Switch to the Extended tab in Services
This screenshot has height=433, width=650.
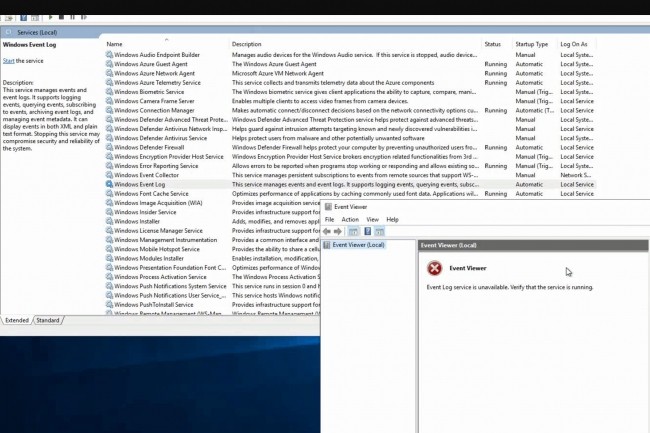(x=17, y=320)
